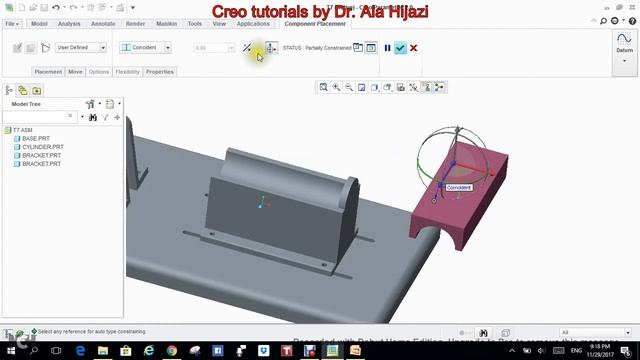Open the Properties panel tab
Image resolution: width=640 pixels, height=360 pixels.
[x=160, y=72]
